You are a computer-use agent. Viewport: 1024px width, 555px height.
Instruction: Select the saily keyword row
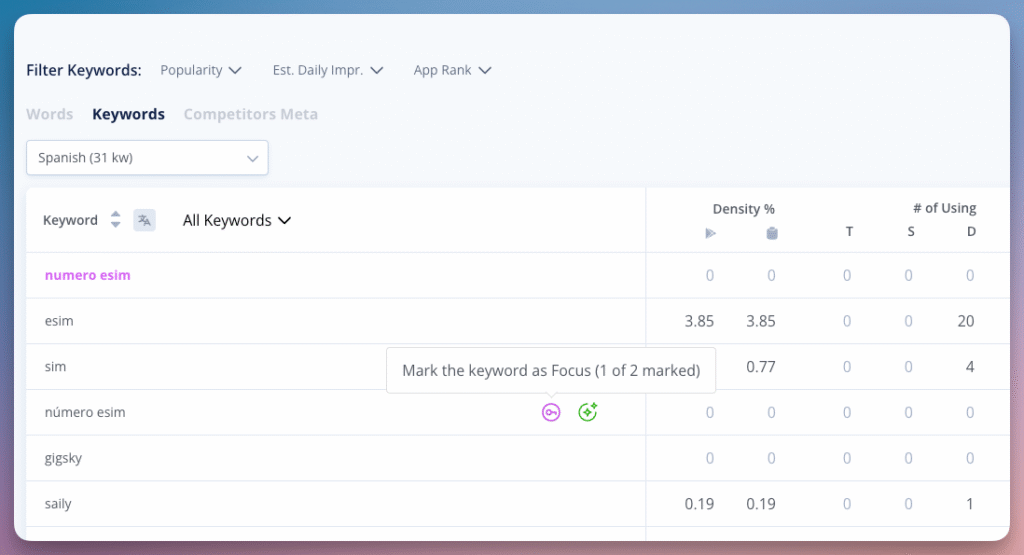[58, 504]
